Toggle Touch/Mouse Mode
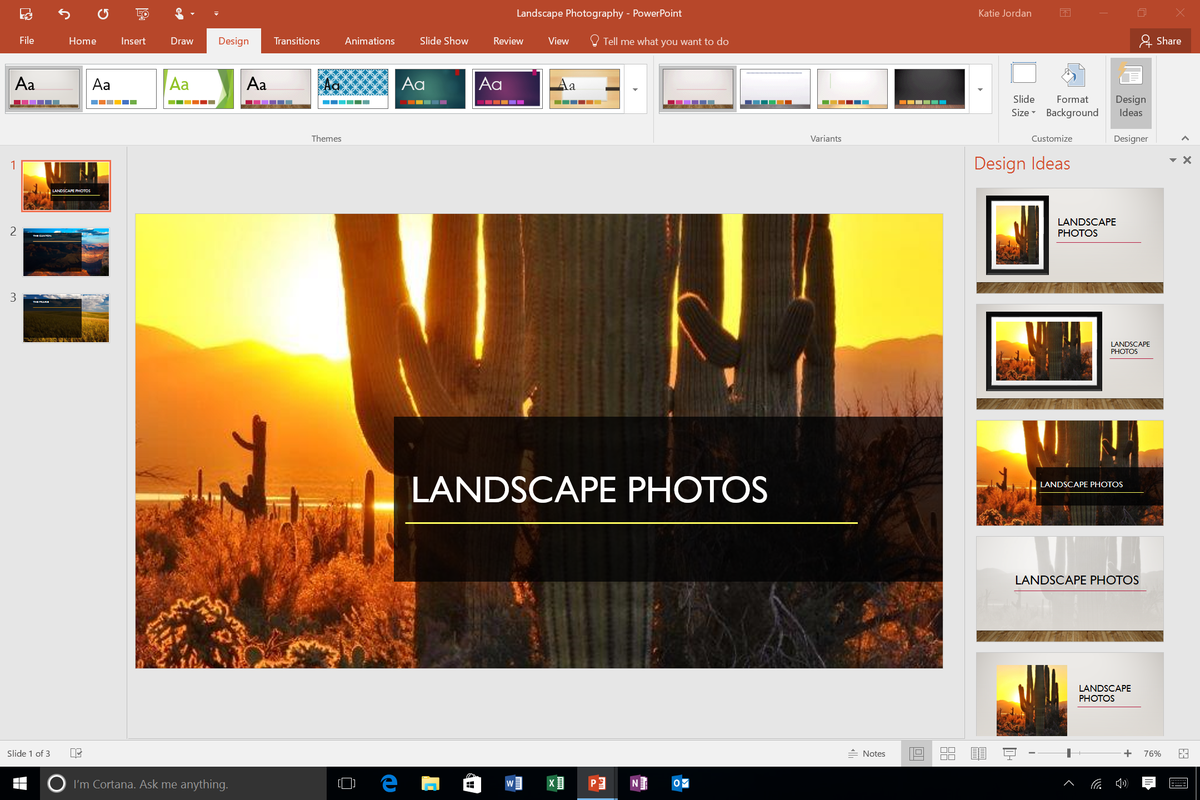The image size is (1200, 800). coord(180,14)
